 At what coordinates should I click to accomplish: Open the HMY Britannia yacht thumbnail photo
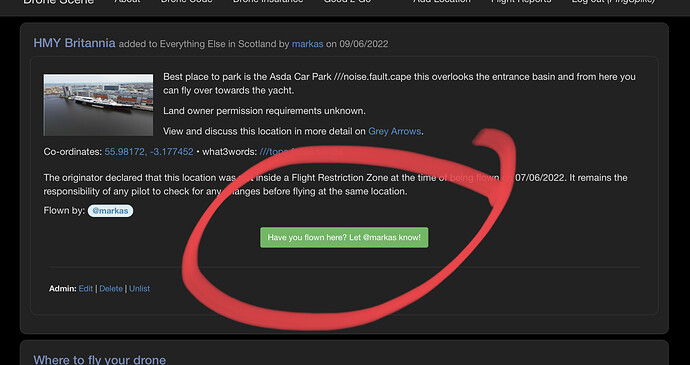pyautogui.click(x=98, y=105)
